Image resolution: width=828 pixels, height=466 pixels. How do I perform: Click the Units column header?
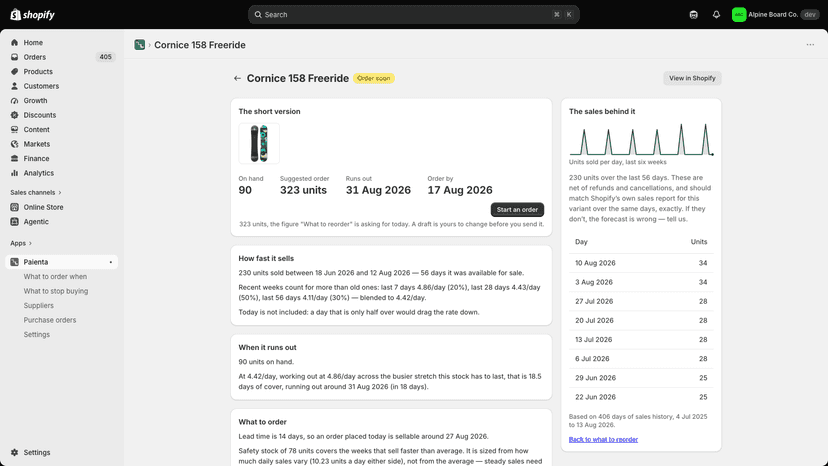pos(699,242)
